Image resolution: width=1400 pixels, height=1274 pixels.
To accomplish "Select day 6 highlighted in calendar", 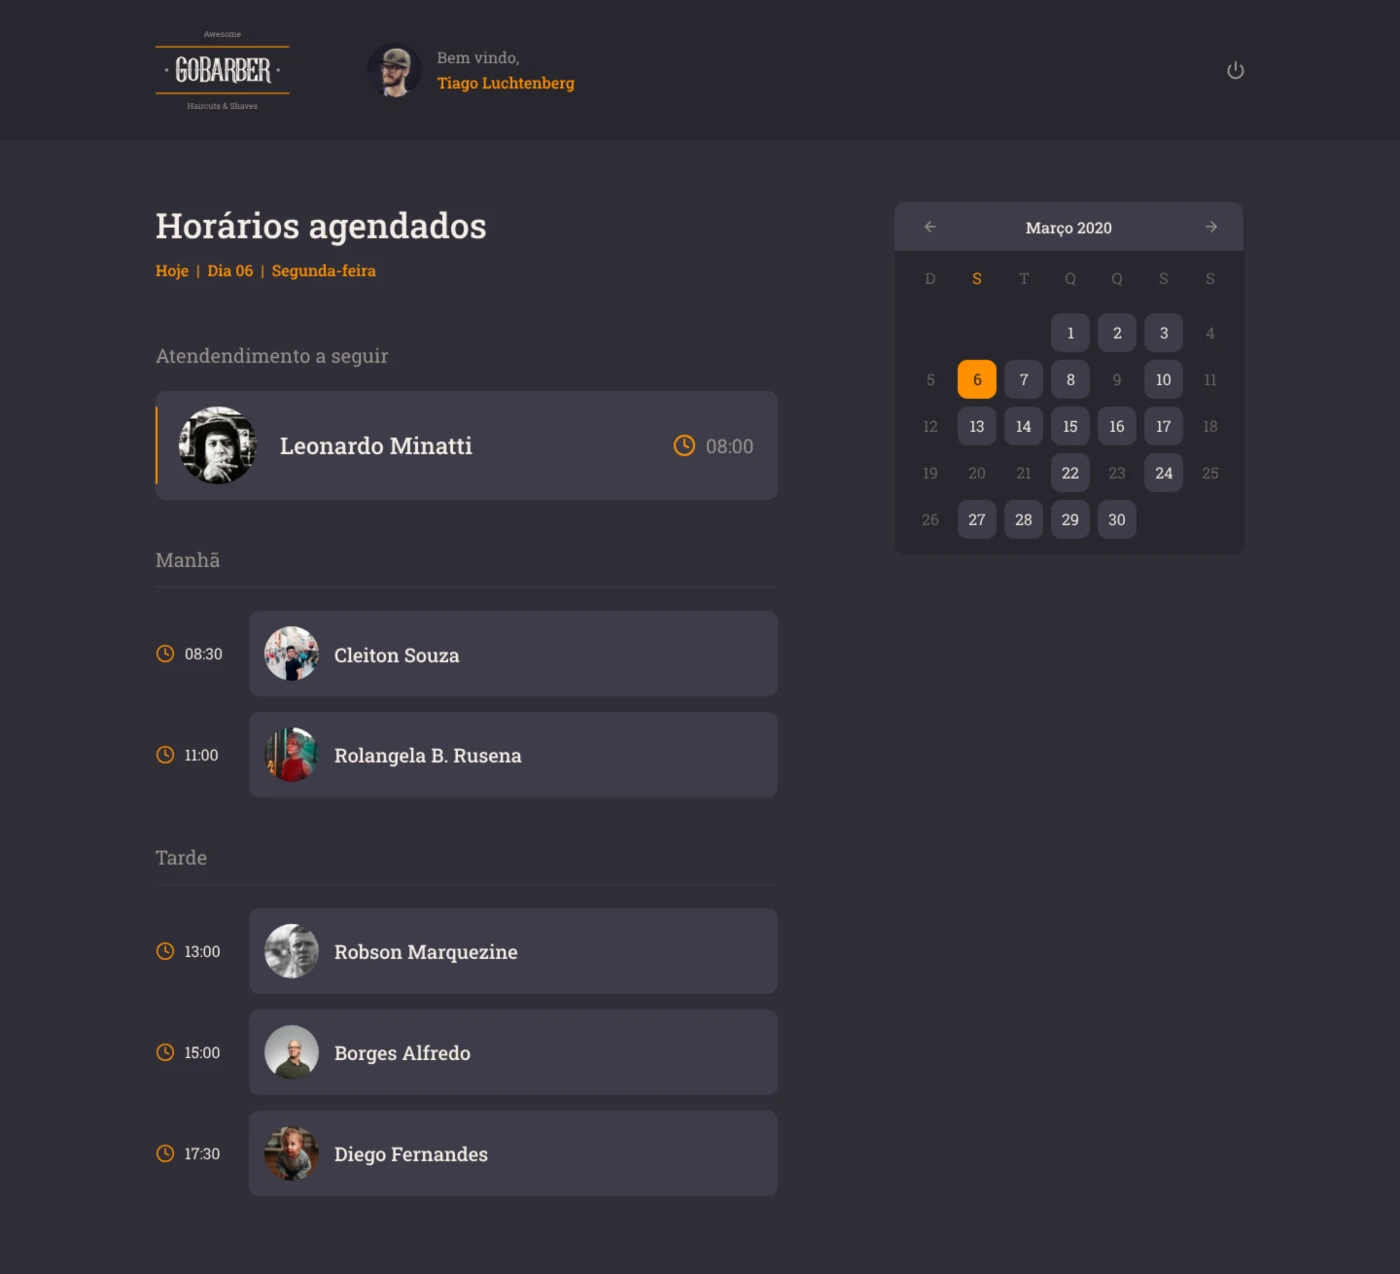I will 977,380.
